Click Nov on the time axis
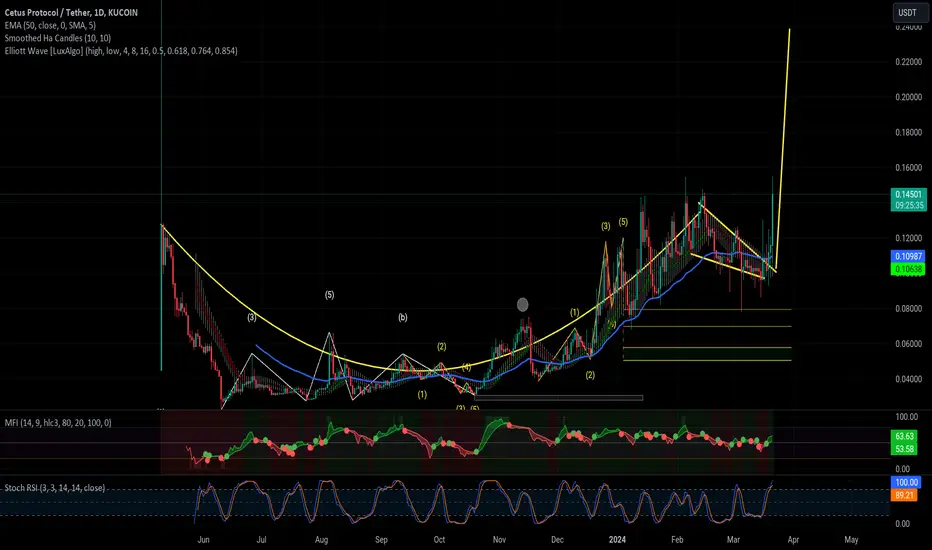Viewport: 932px width, 550px height. 499,540
